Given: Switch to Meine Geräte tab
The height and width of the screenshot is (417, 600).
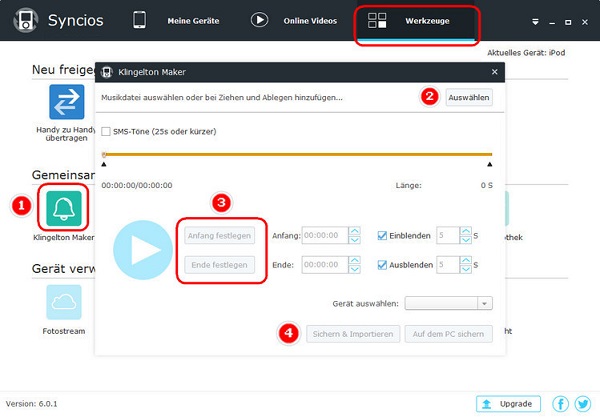Looking at the screenshot, I should [193, 21].
